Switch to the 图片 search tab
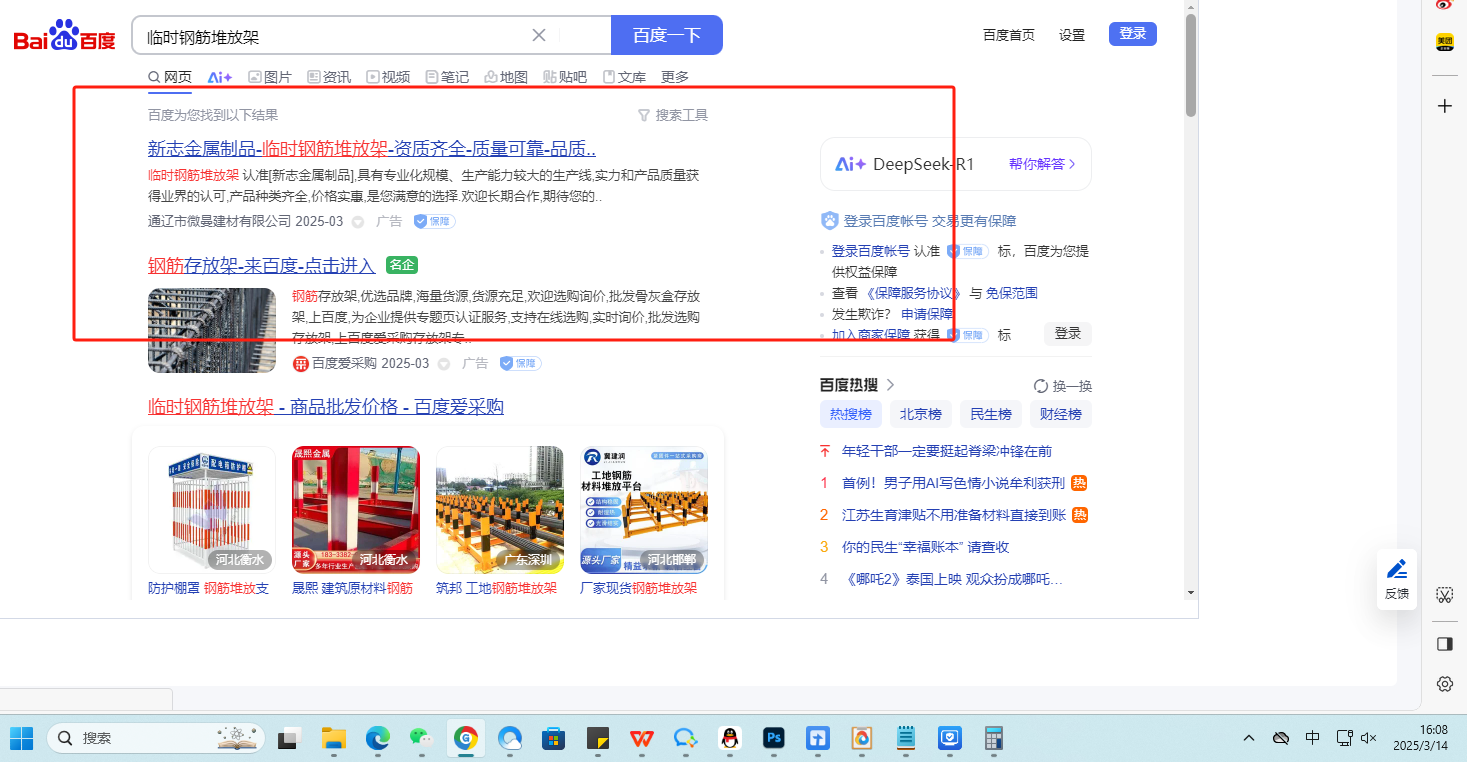This screenshot has width=1467, height=762. (269, 77)
